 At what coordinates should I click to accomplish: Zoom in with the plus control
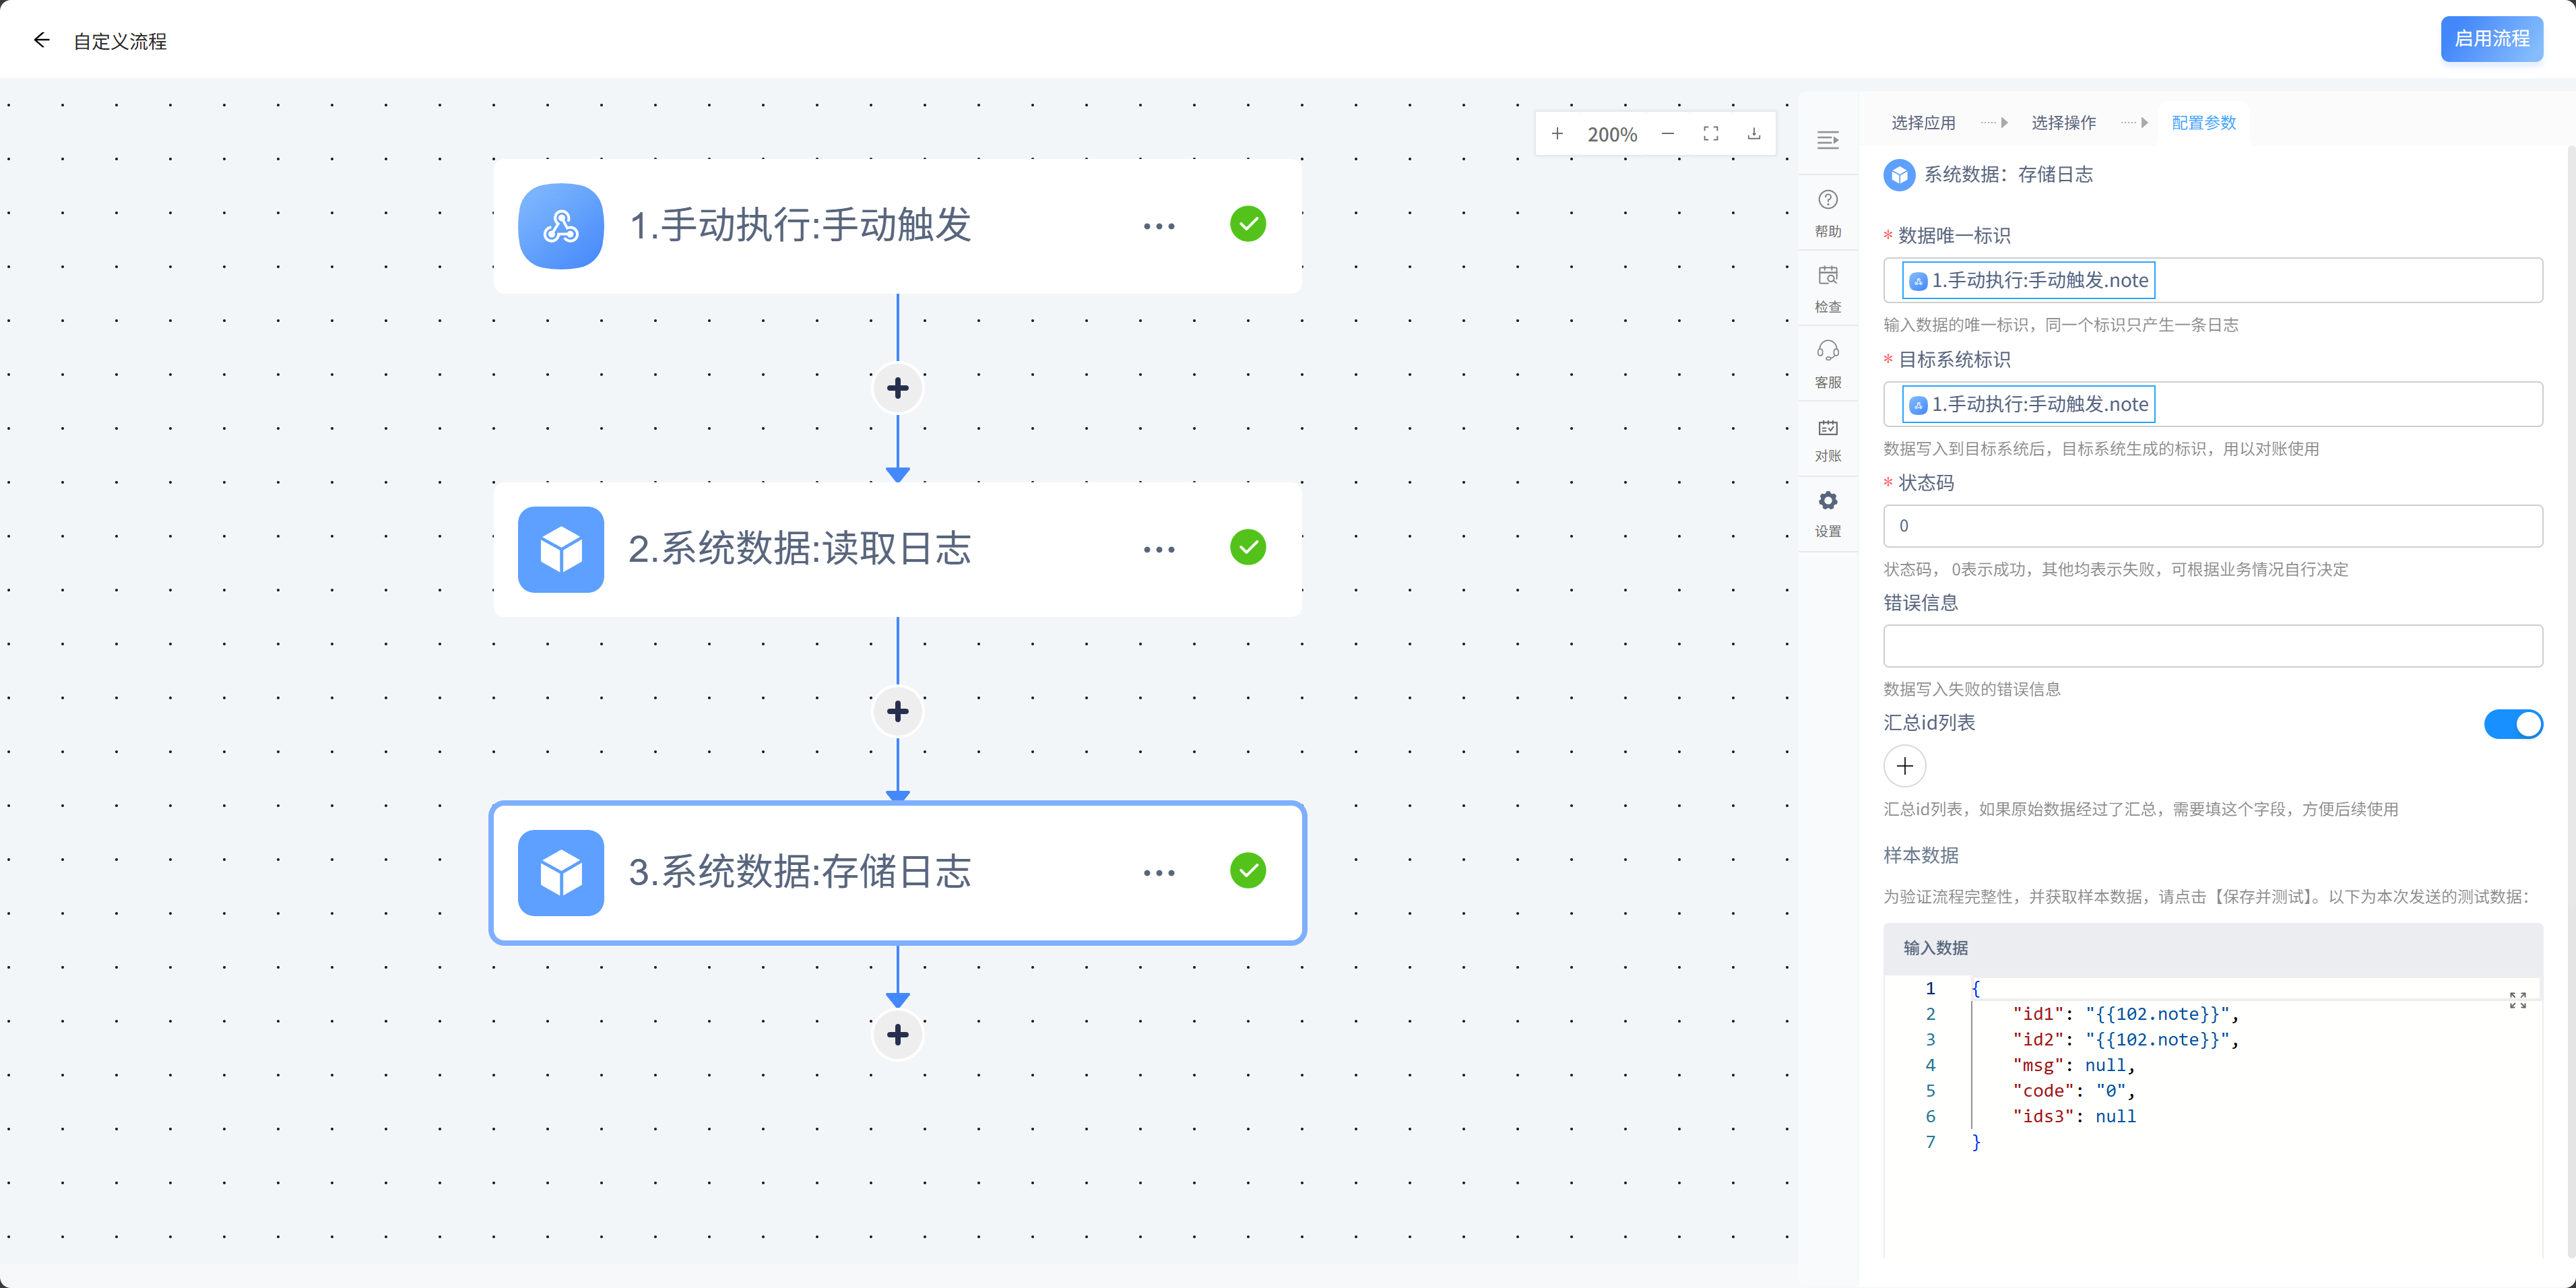coord(1556,134)
